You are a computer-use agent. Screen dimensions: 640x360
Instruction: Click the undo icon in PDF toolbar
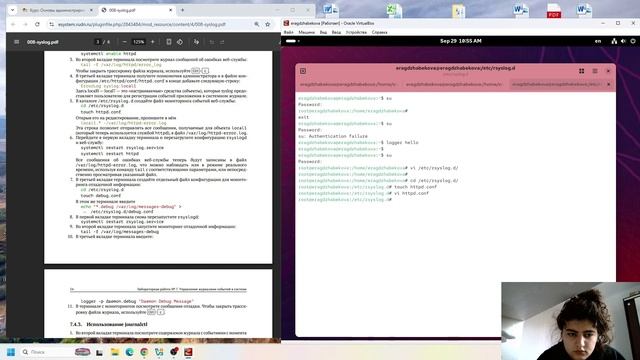pos(211,42)
